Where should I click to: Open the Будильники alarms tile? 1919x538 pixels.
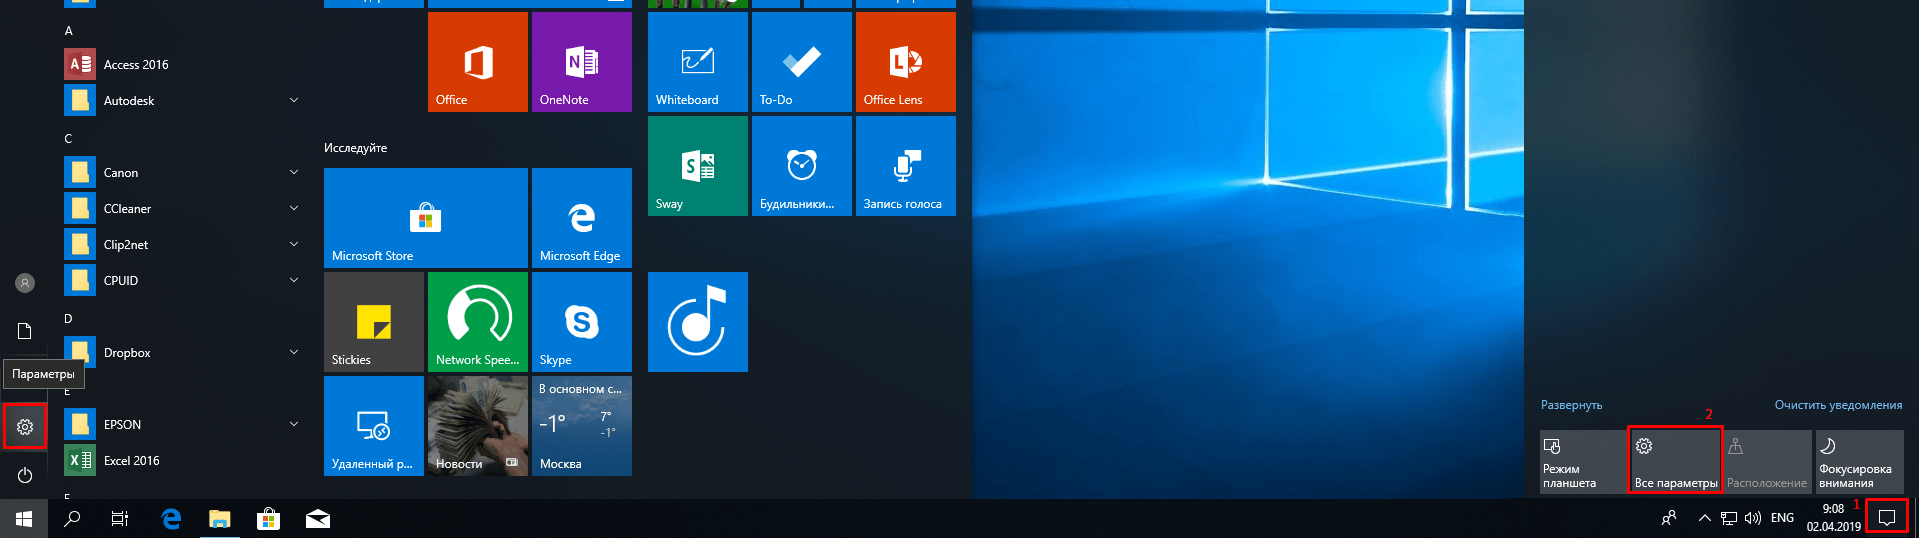click(x=801, y=166)
